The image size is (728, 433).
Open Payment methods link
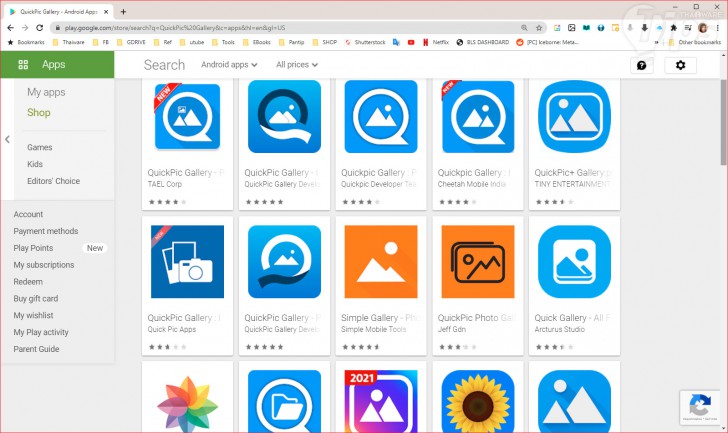[x=46, y=231]
